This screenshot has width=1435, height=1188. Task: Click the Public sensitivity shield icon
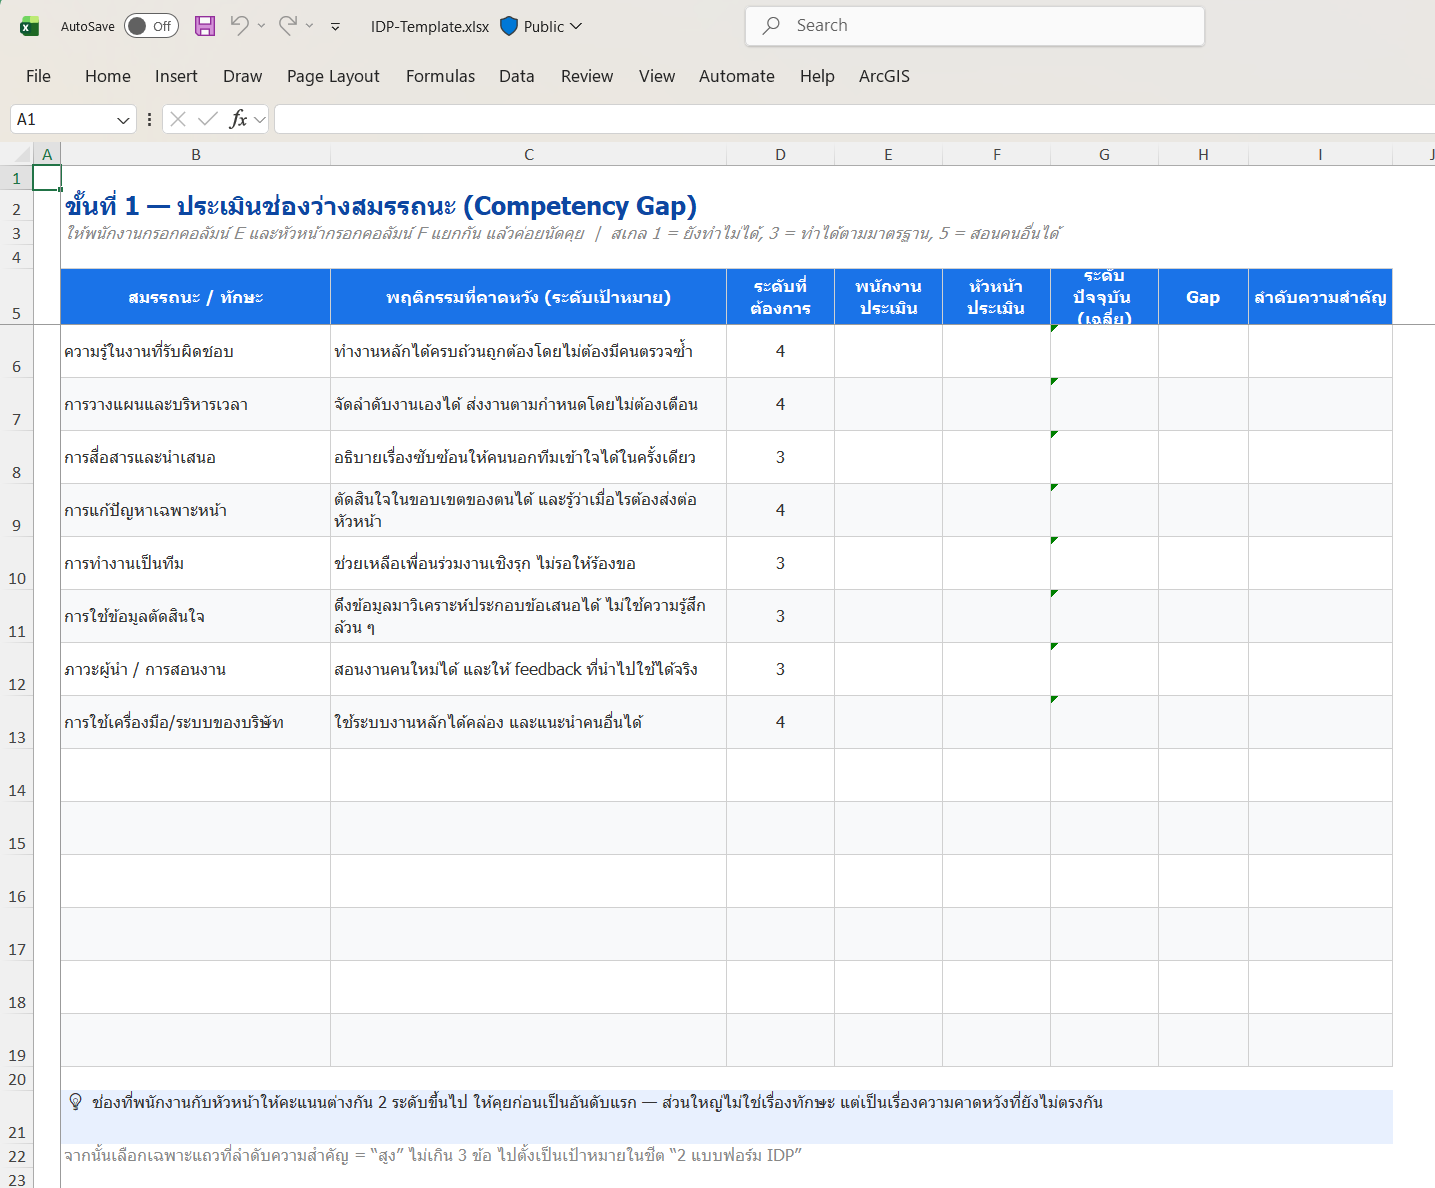click(509, 26)
